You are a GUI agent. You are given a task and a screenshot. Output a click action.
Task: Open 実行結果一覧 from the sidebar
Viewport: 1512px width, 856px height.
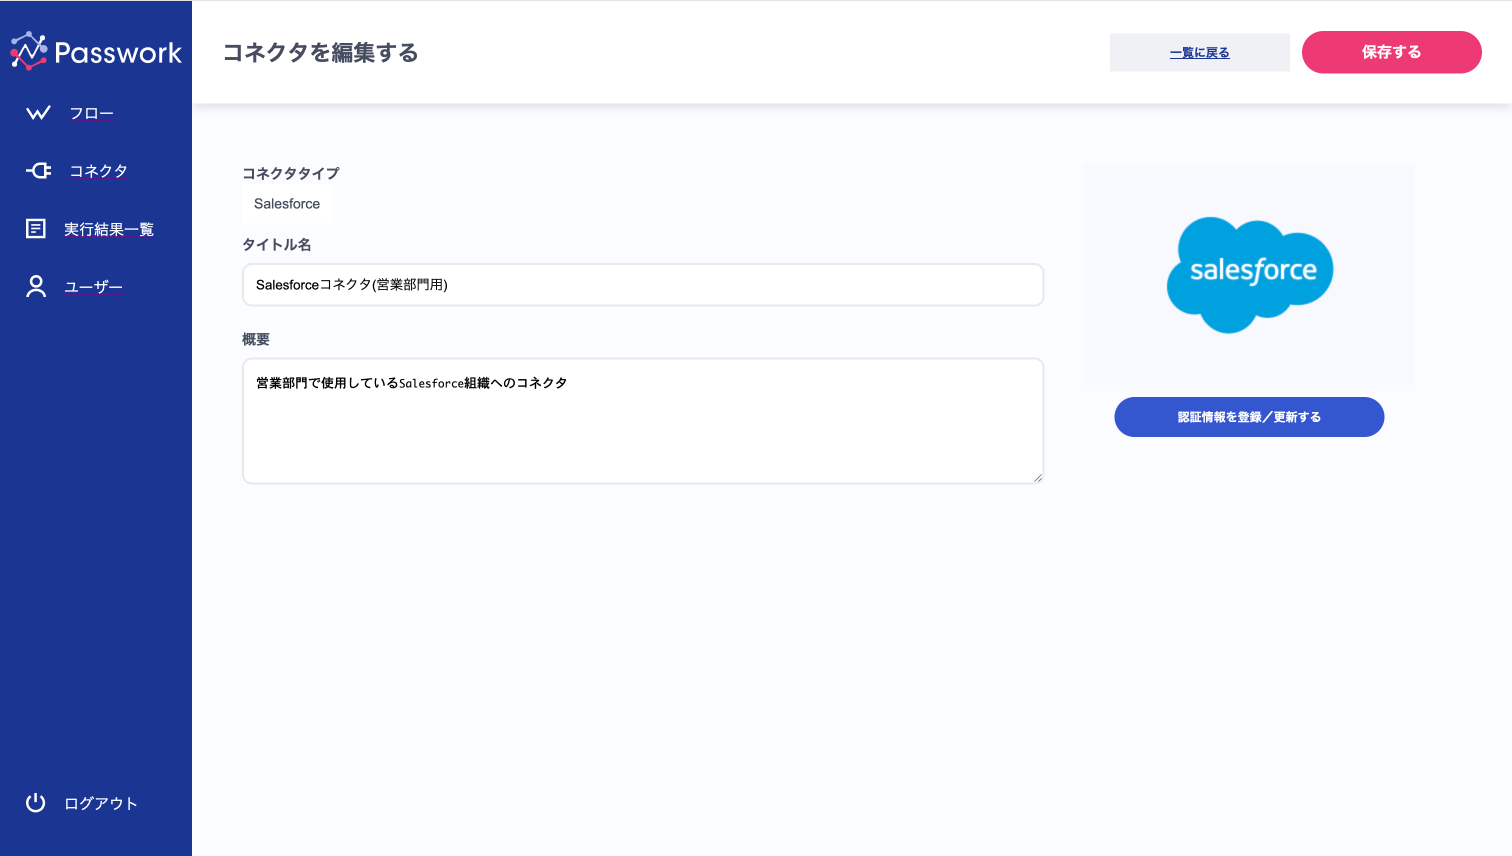109,230
